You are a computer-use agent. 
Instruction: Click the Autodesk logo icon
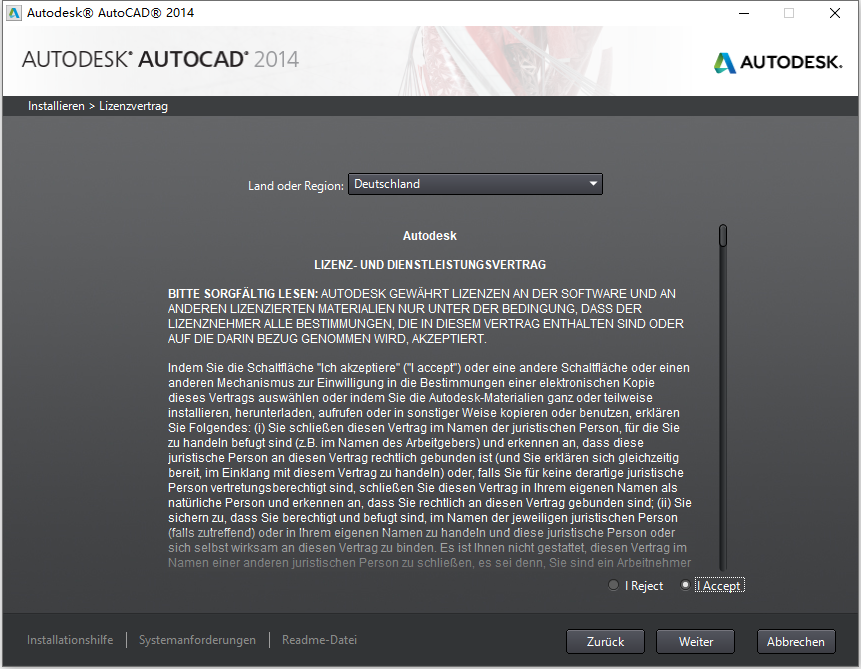pyautogui.click(x=725, y=63)
